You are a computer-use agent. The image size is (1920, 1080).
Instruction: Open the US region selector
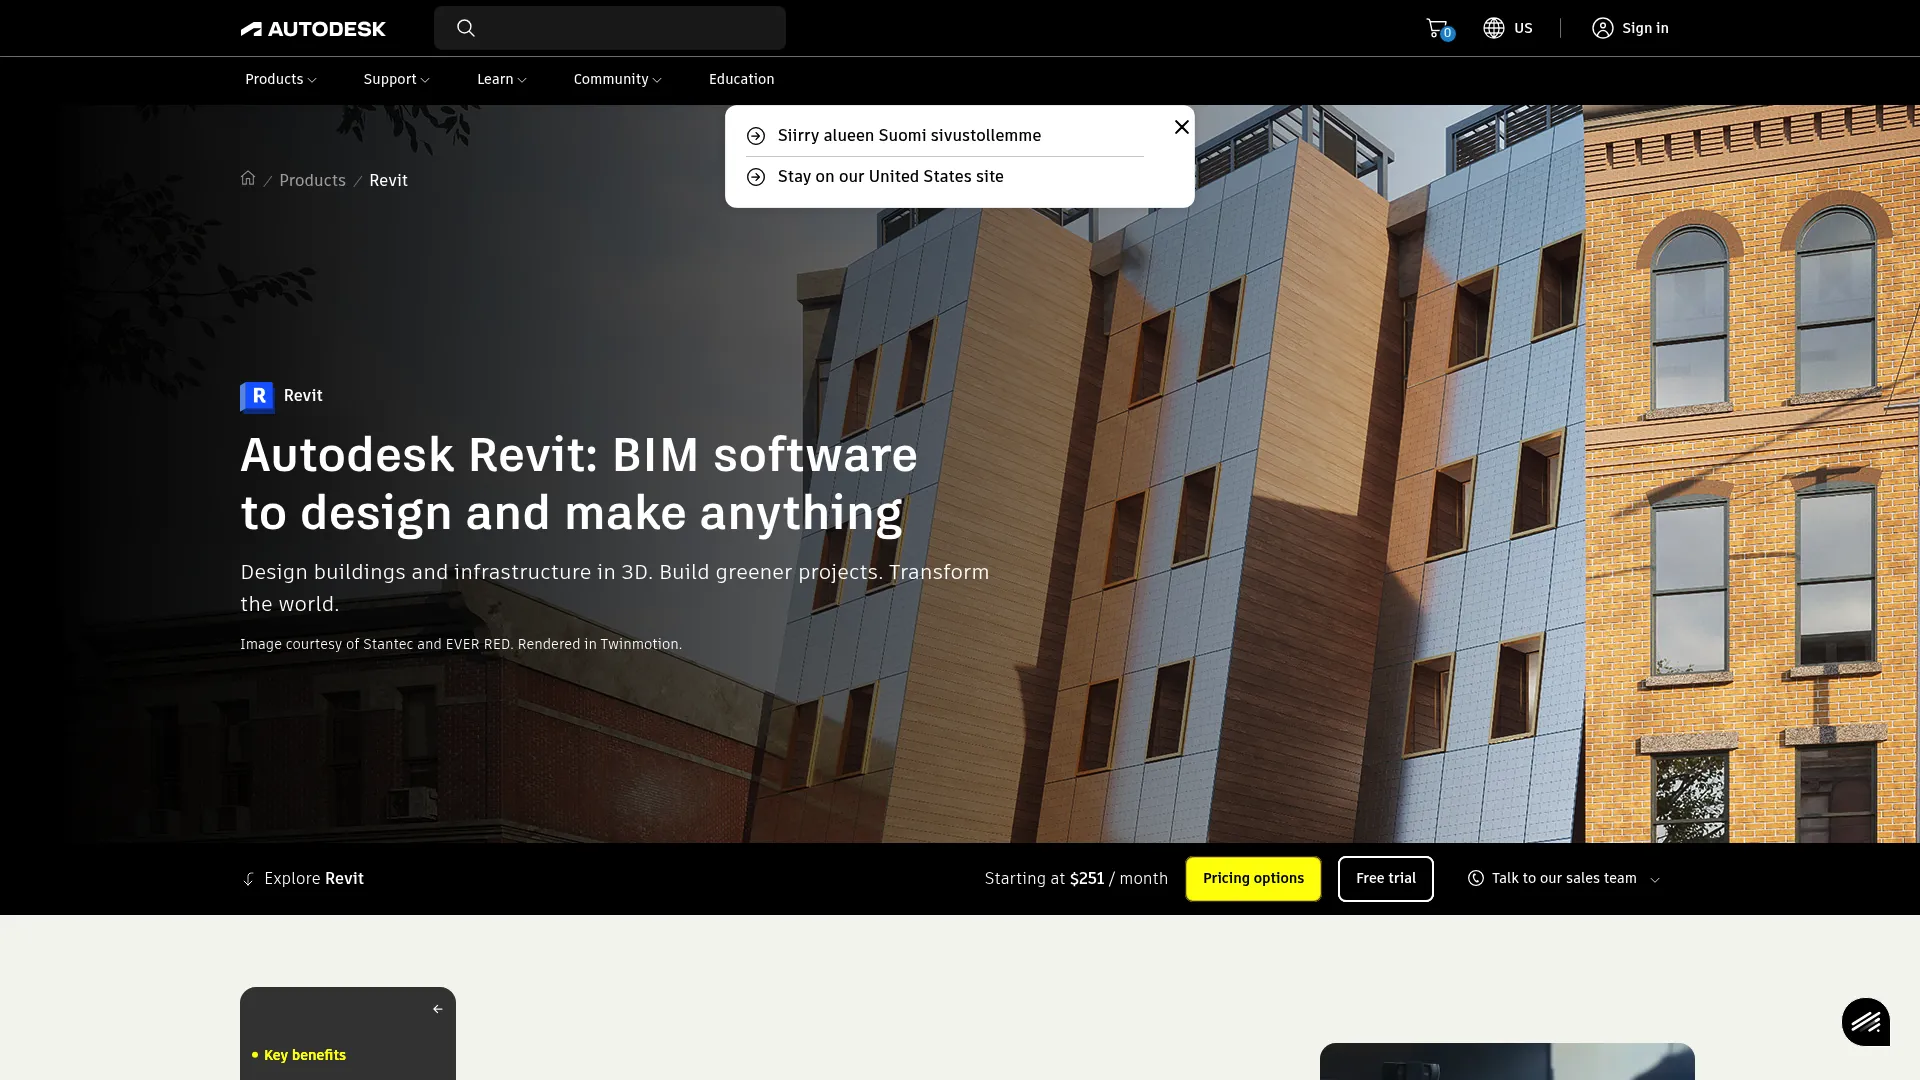pos(1508,28)
